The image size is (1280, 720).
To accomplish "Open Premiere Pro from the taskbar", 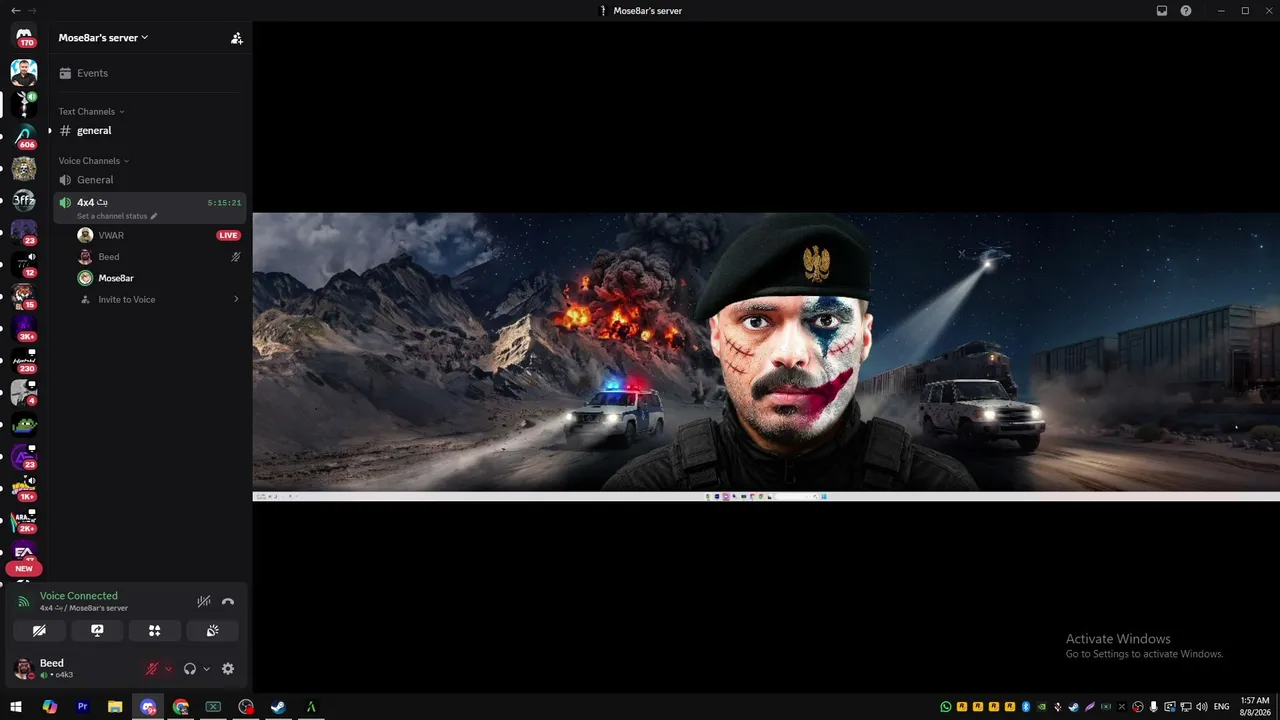I will [x=83, y=707].
